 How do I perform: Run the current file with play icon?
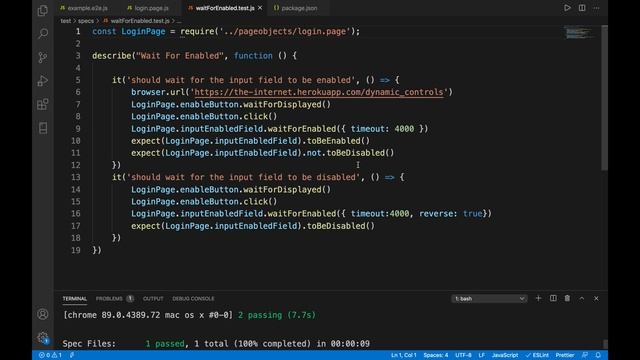coord(567,8)
